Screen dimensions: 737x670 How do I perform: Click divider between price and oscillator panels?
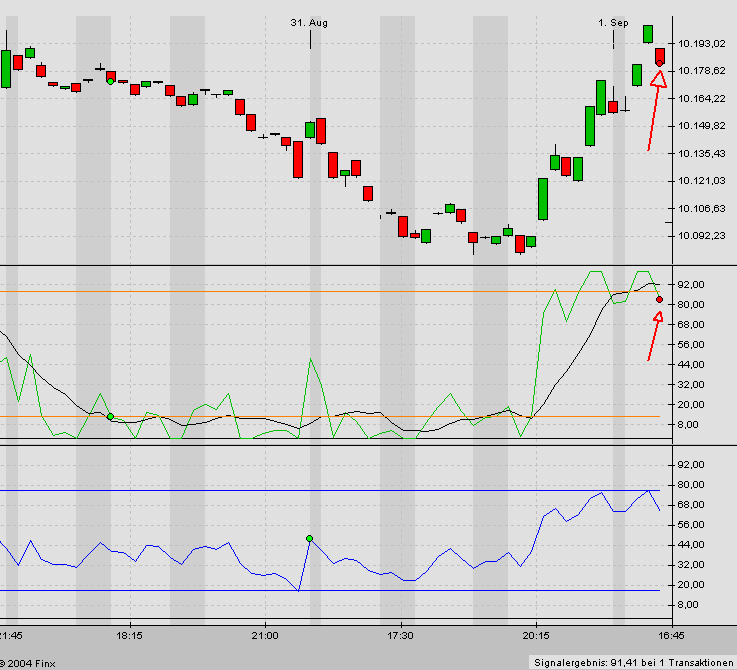pos(330,266)
